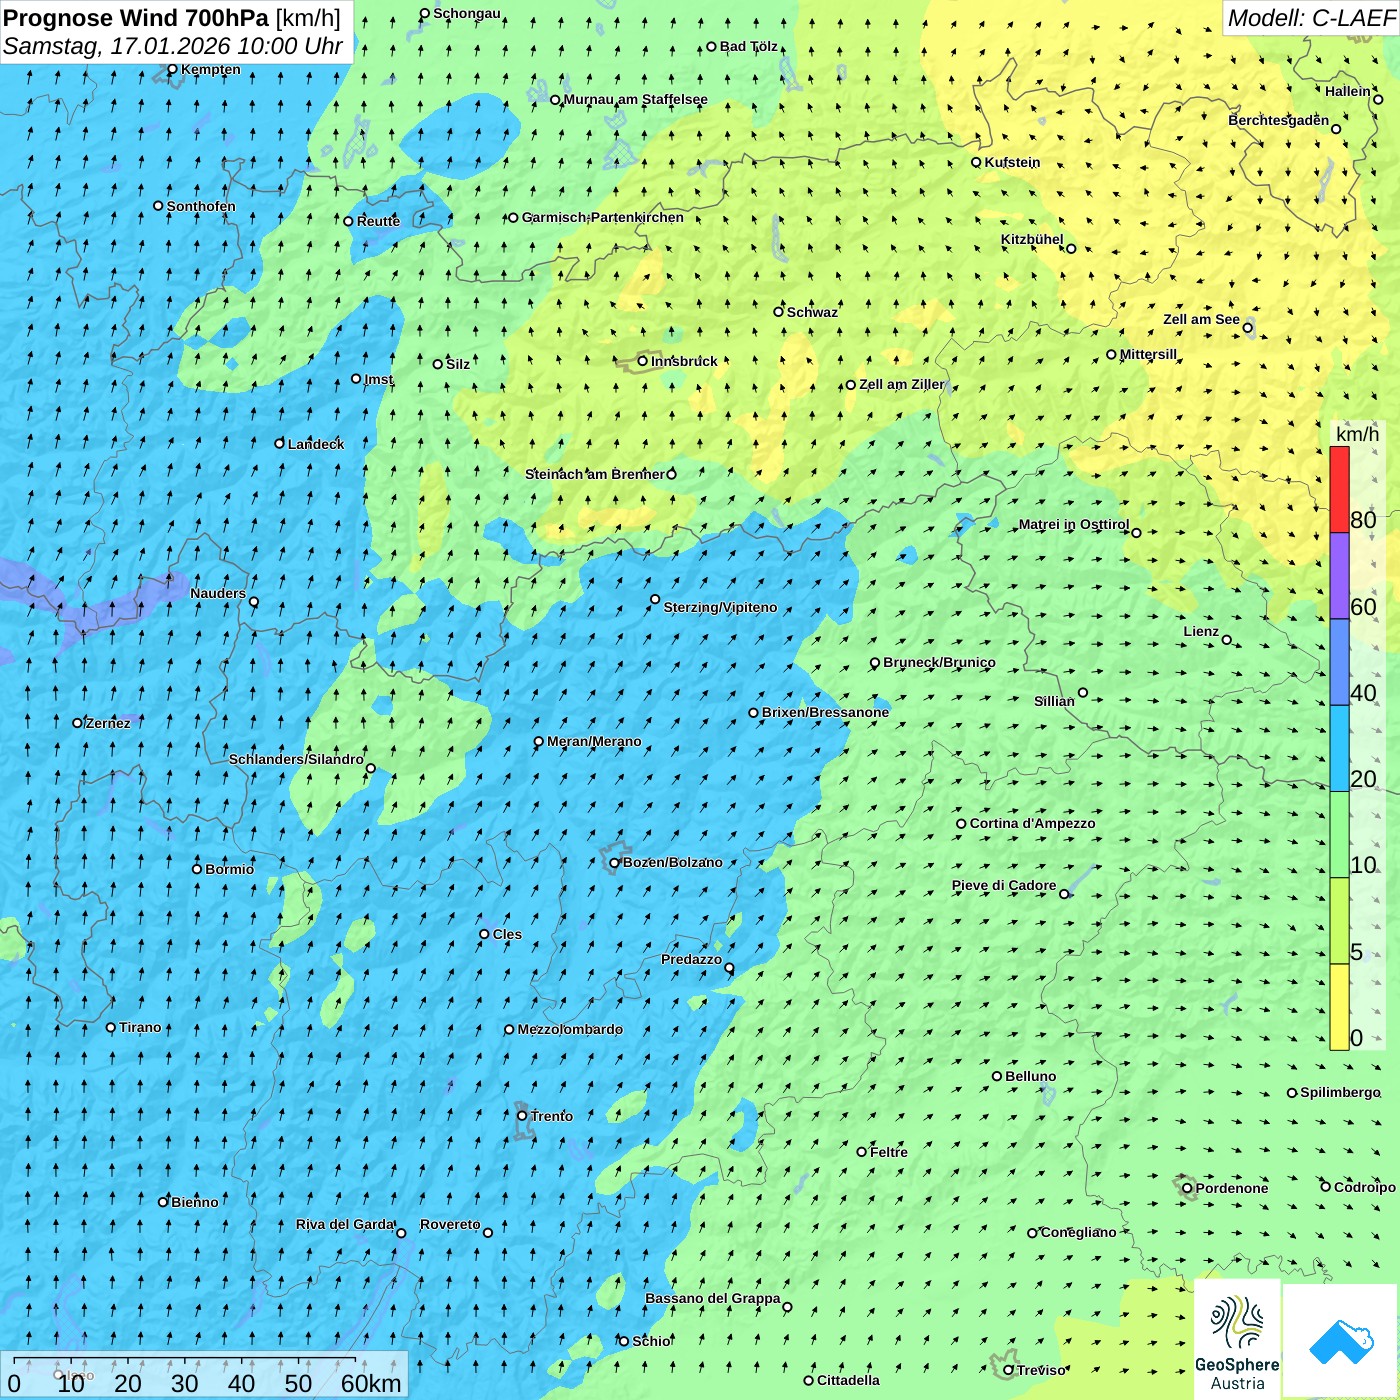
Task: Click the purple 60 km/h legend band
Action: 1339,576
